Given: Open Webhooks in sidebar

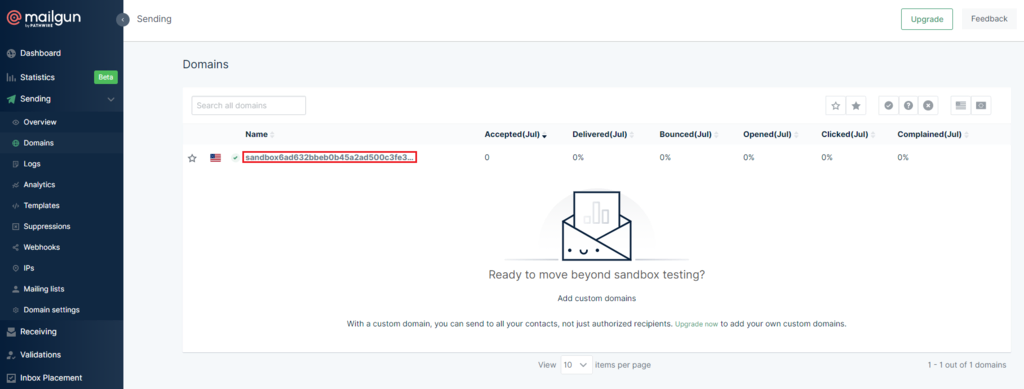Looking at the screenshot, I should (x=42, y=247).
